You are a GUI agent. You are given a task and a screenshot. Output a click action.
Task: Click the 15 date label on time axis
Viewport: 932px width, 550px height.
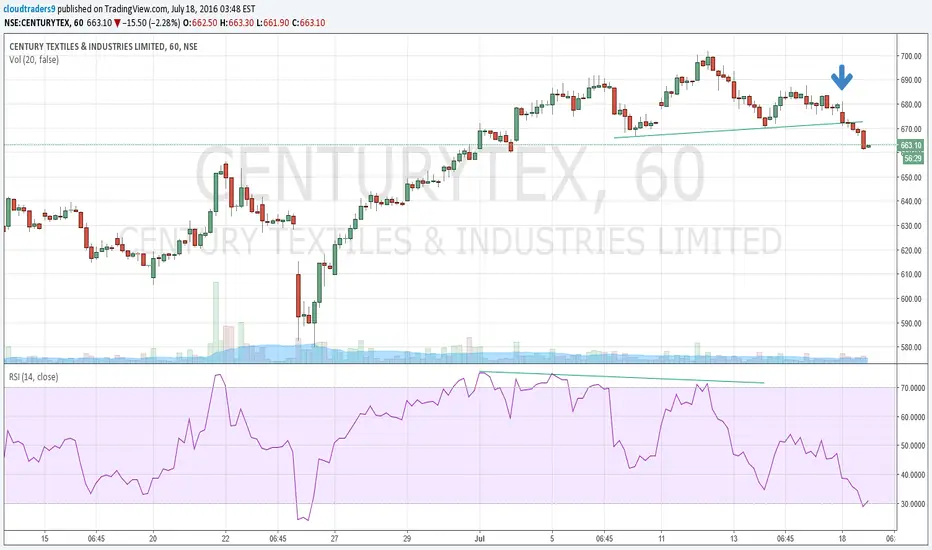coord(45,539)
